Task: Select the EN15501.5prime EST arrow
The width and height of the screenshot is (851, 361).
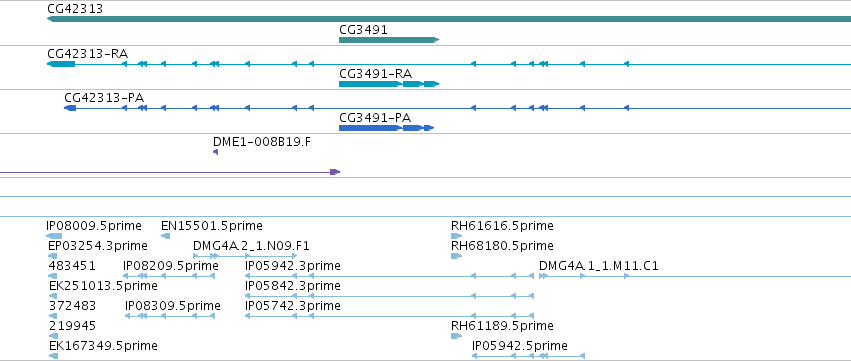Action: 166,236
